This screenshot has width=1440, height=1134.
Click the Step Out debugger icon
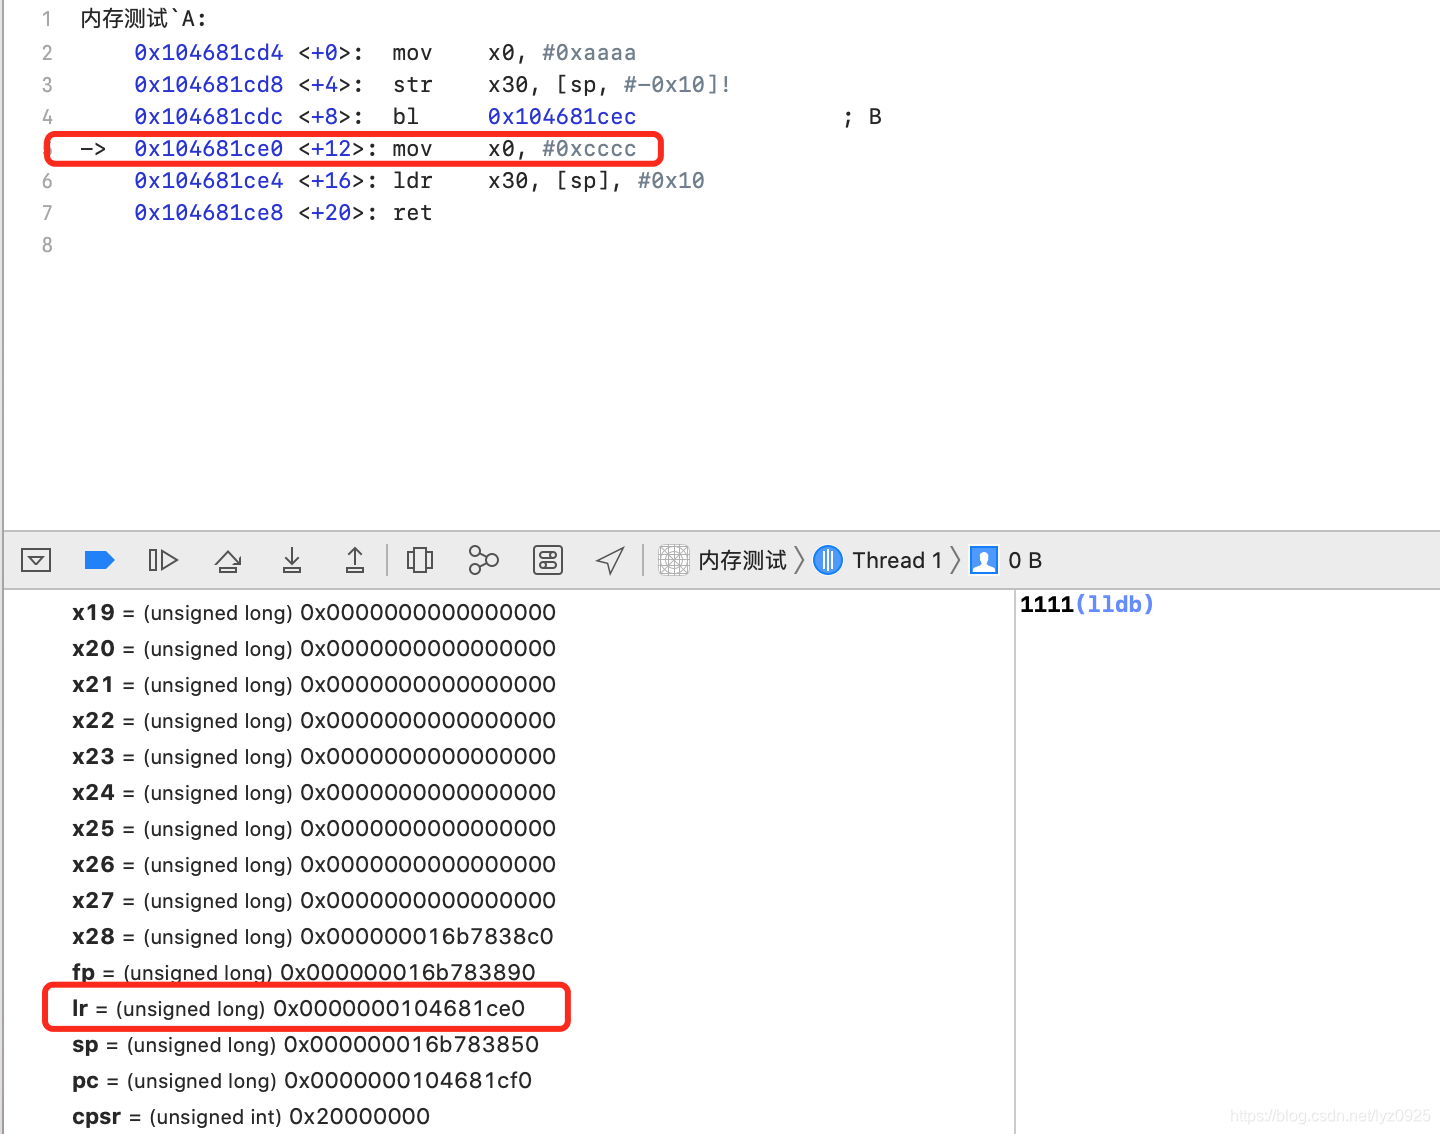355,560
